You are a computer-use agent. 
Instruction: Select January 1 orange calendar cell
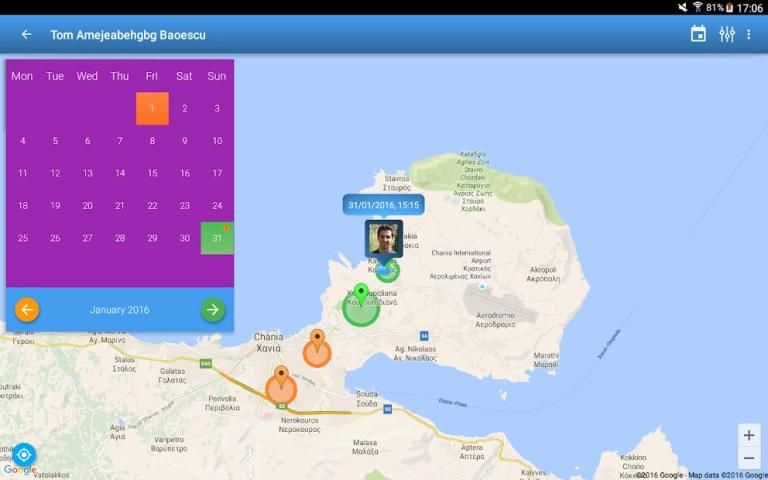tap(152, 109)
